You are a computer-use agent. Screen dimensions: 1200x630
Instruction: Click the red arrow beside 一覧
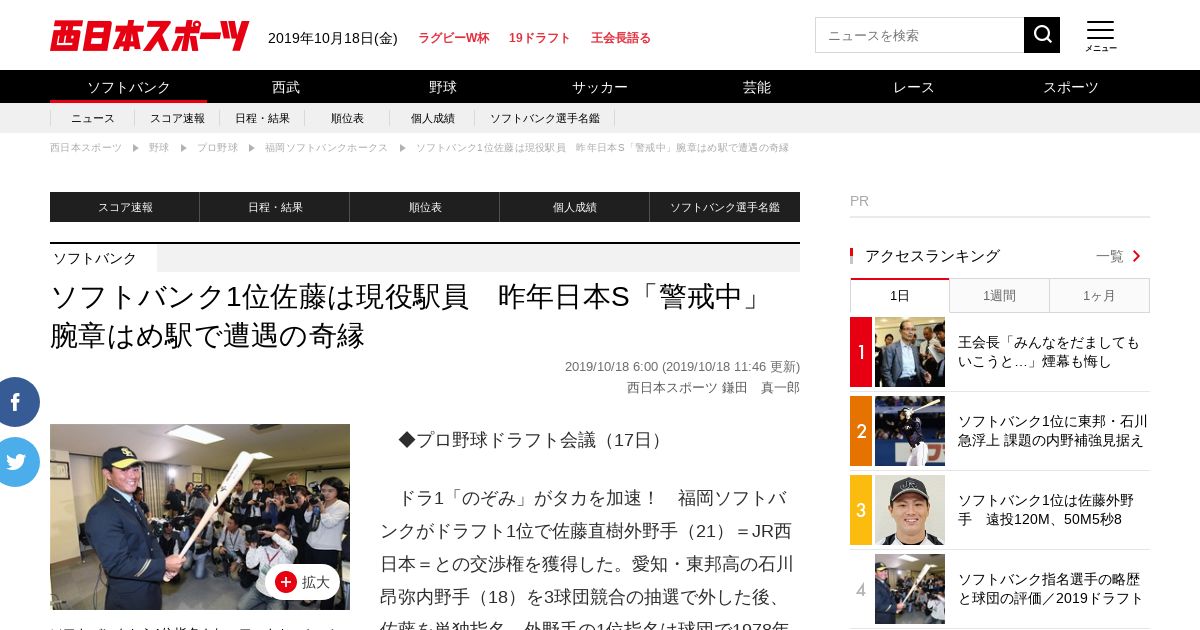click(1137, 256)
